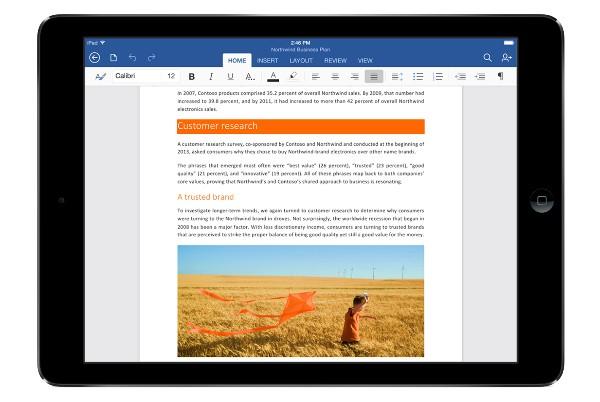Show paragraph marks
The height and width of the screenshot is (402, 600).
501,76
